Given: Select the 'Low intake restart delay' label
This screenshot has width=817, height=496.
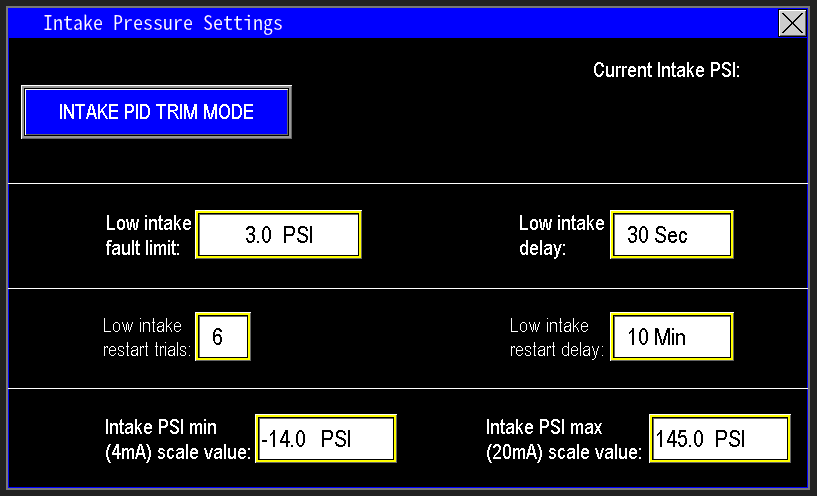Looking at the screenshot, I should 556,338.
